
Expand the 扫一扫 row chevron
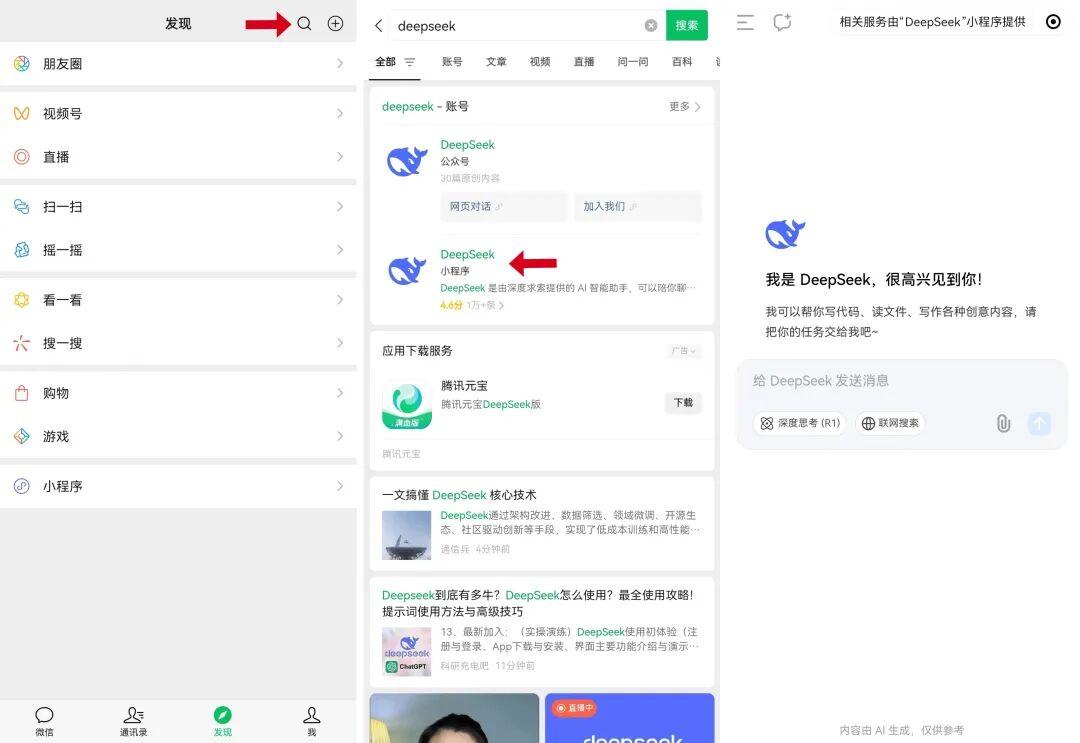coord(340,207)
